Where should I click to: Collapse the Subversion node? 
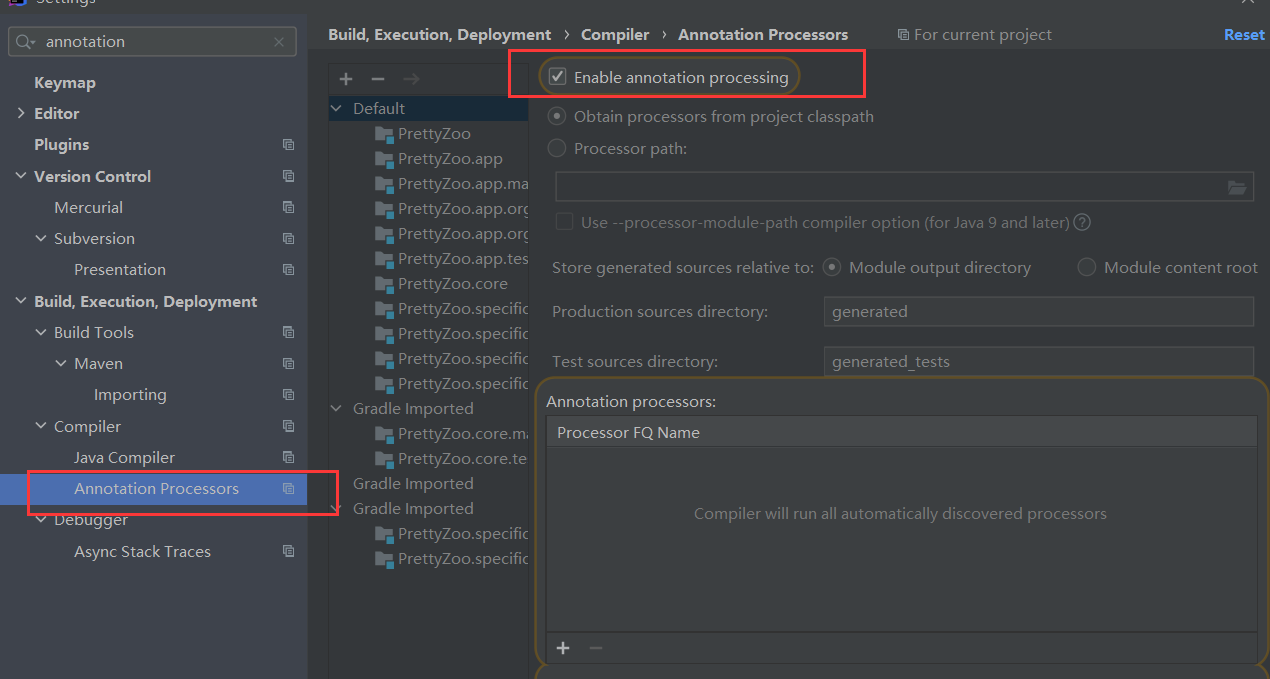coord(41,239)
